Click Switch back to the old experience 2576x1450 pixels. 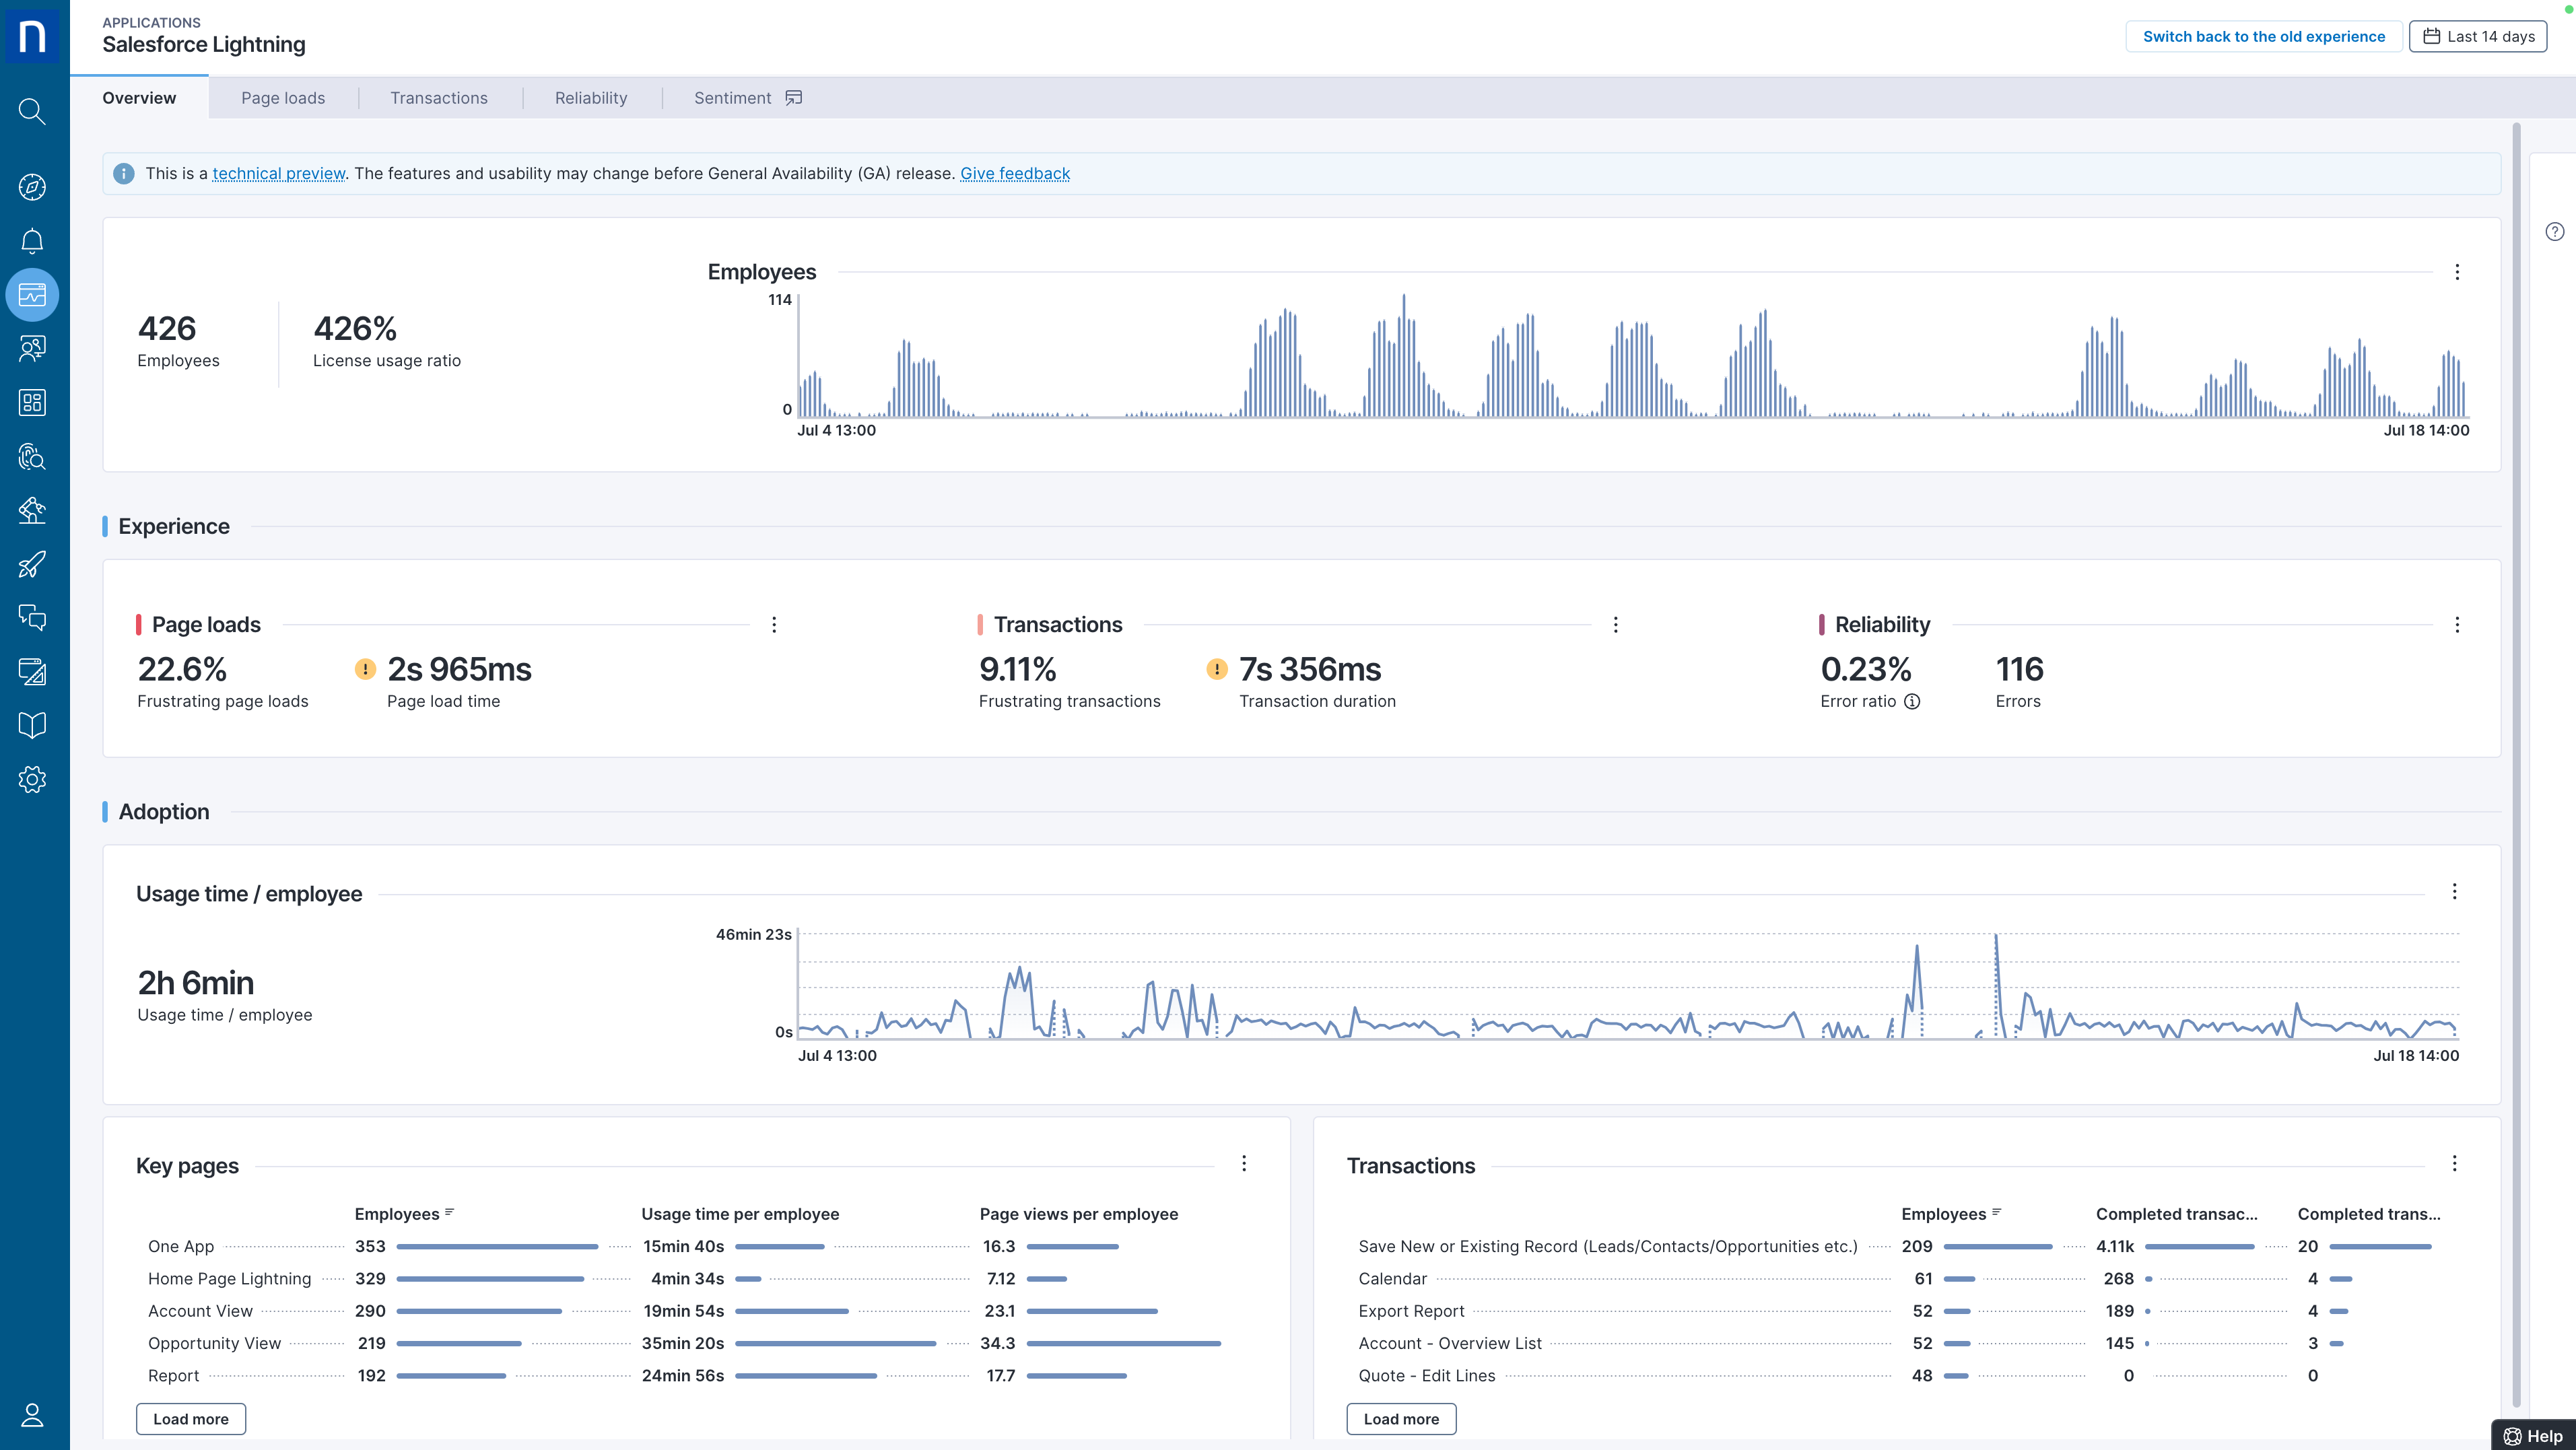[x=2264, y=37]
